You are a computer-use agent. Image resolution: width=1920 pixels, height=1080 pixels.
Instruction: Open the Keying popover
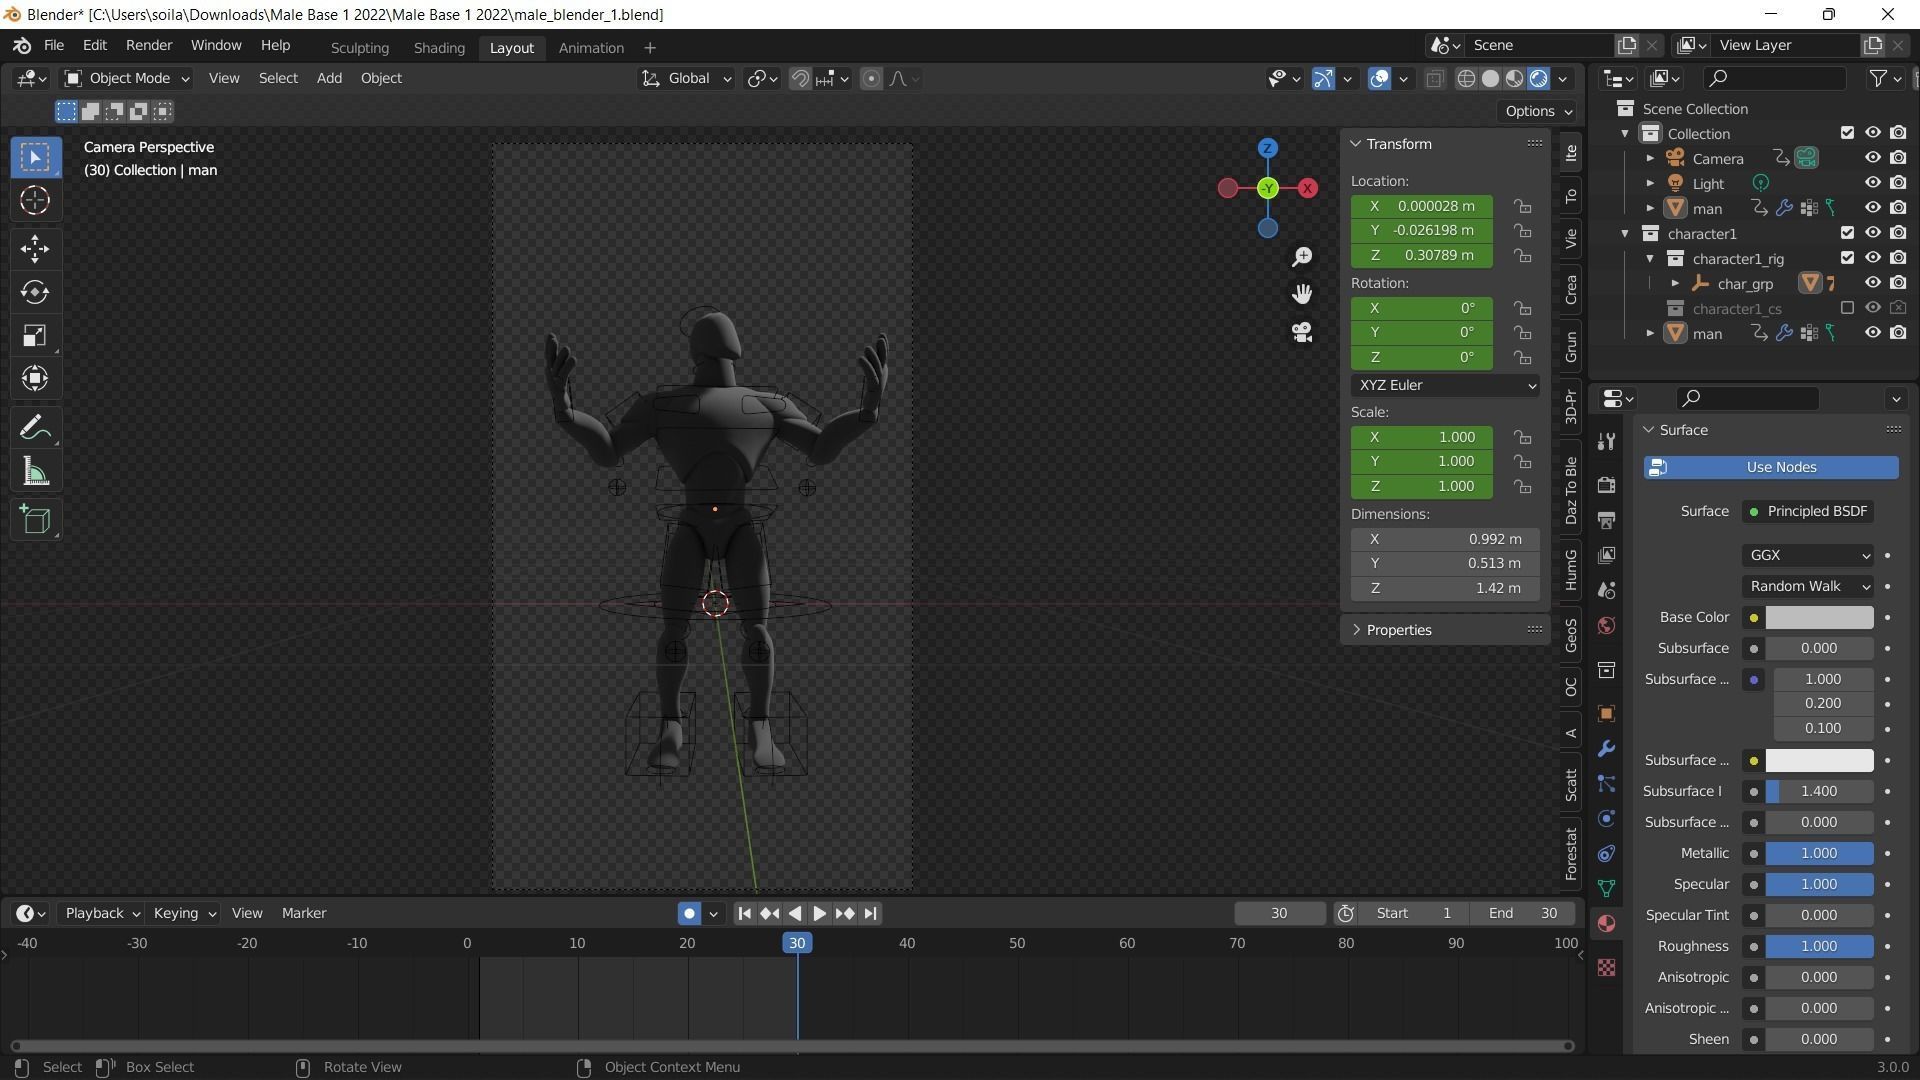(x=184, y=913)
